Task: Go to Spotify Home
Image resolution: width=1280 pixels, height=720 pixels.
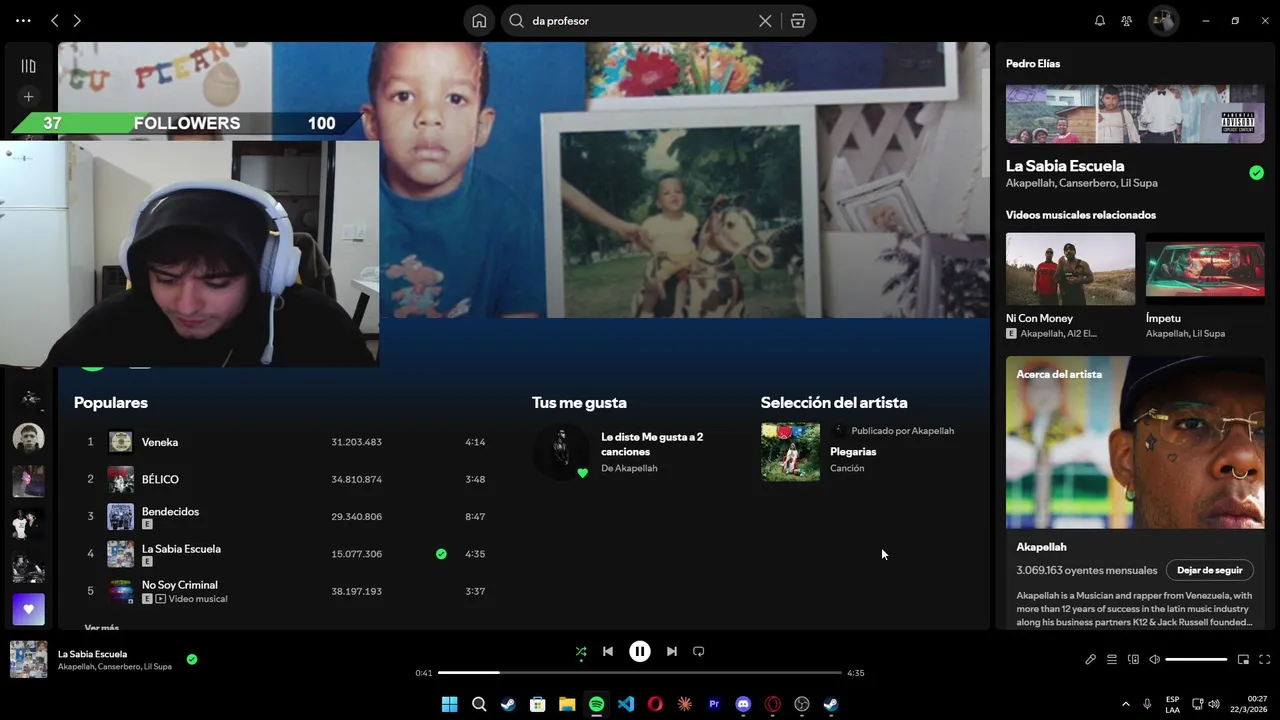Action: tap(479, 21)
